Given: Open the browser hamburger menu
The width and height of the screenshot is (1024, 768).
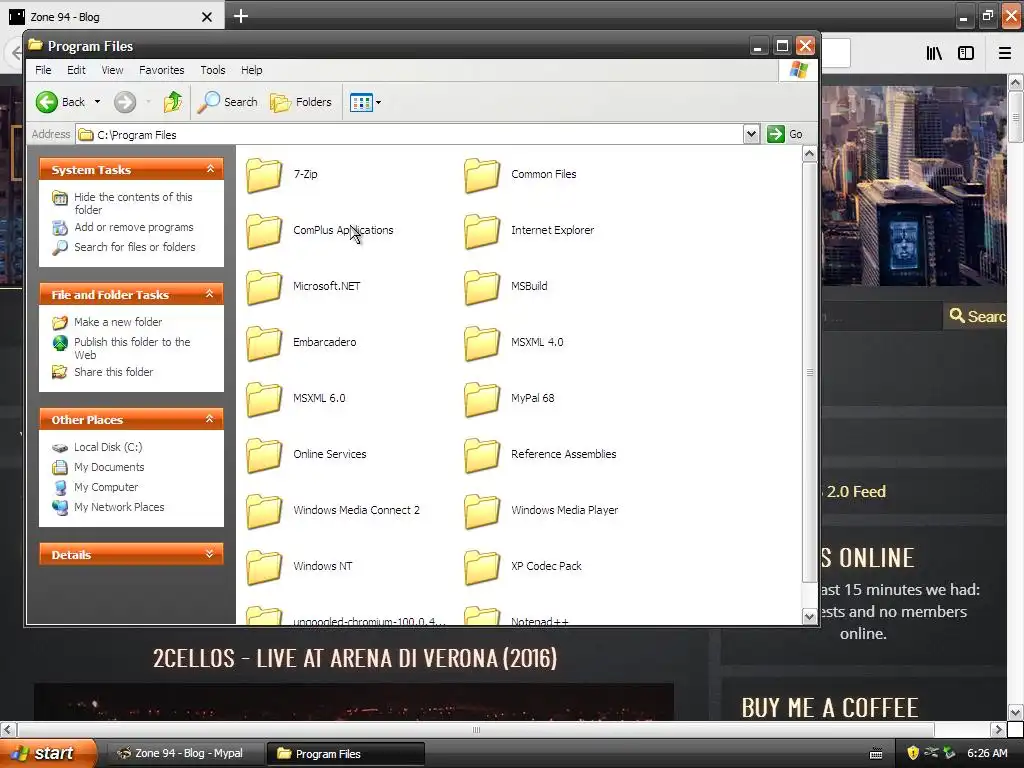Looking at the screenshot, I should point(1005,54).
